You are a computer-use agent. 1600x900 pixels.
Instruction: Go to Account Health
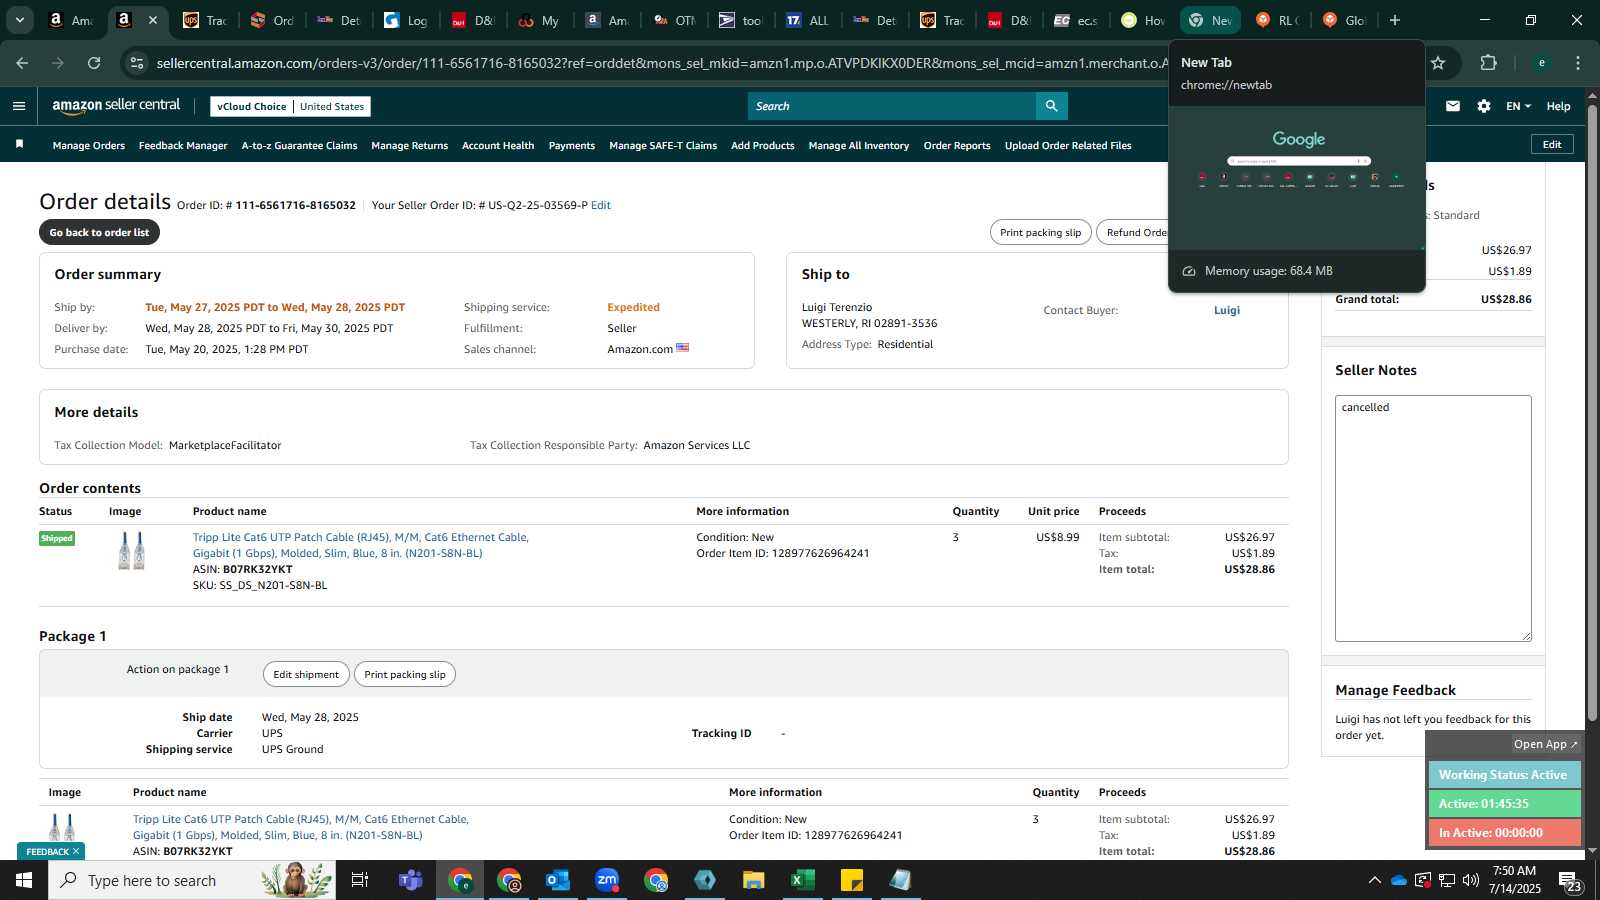(x=498, y=146)
